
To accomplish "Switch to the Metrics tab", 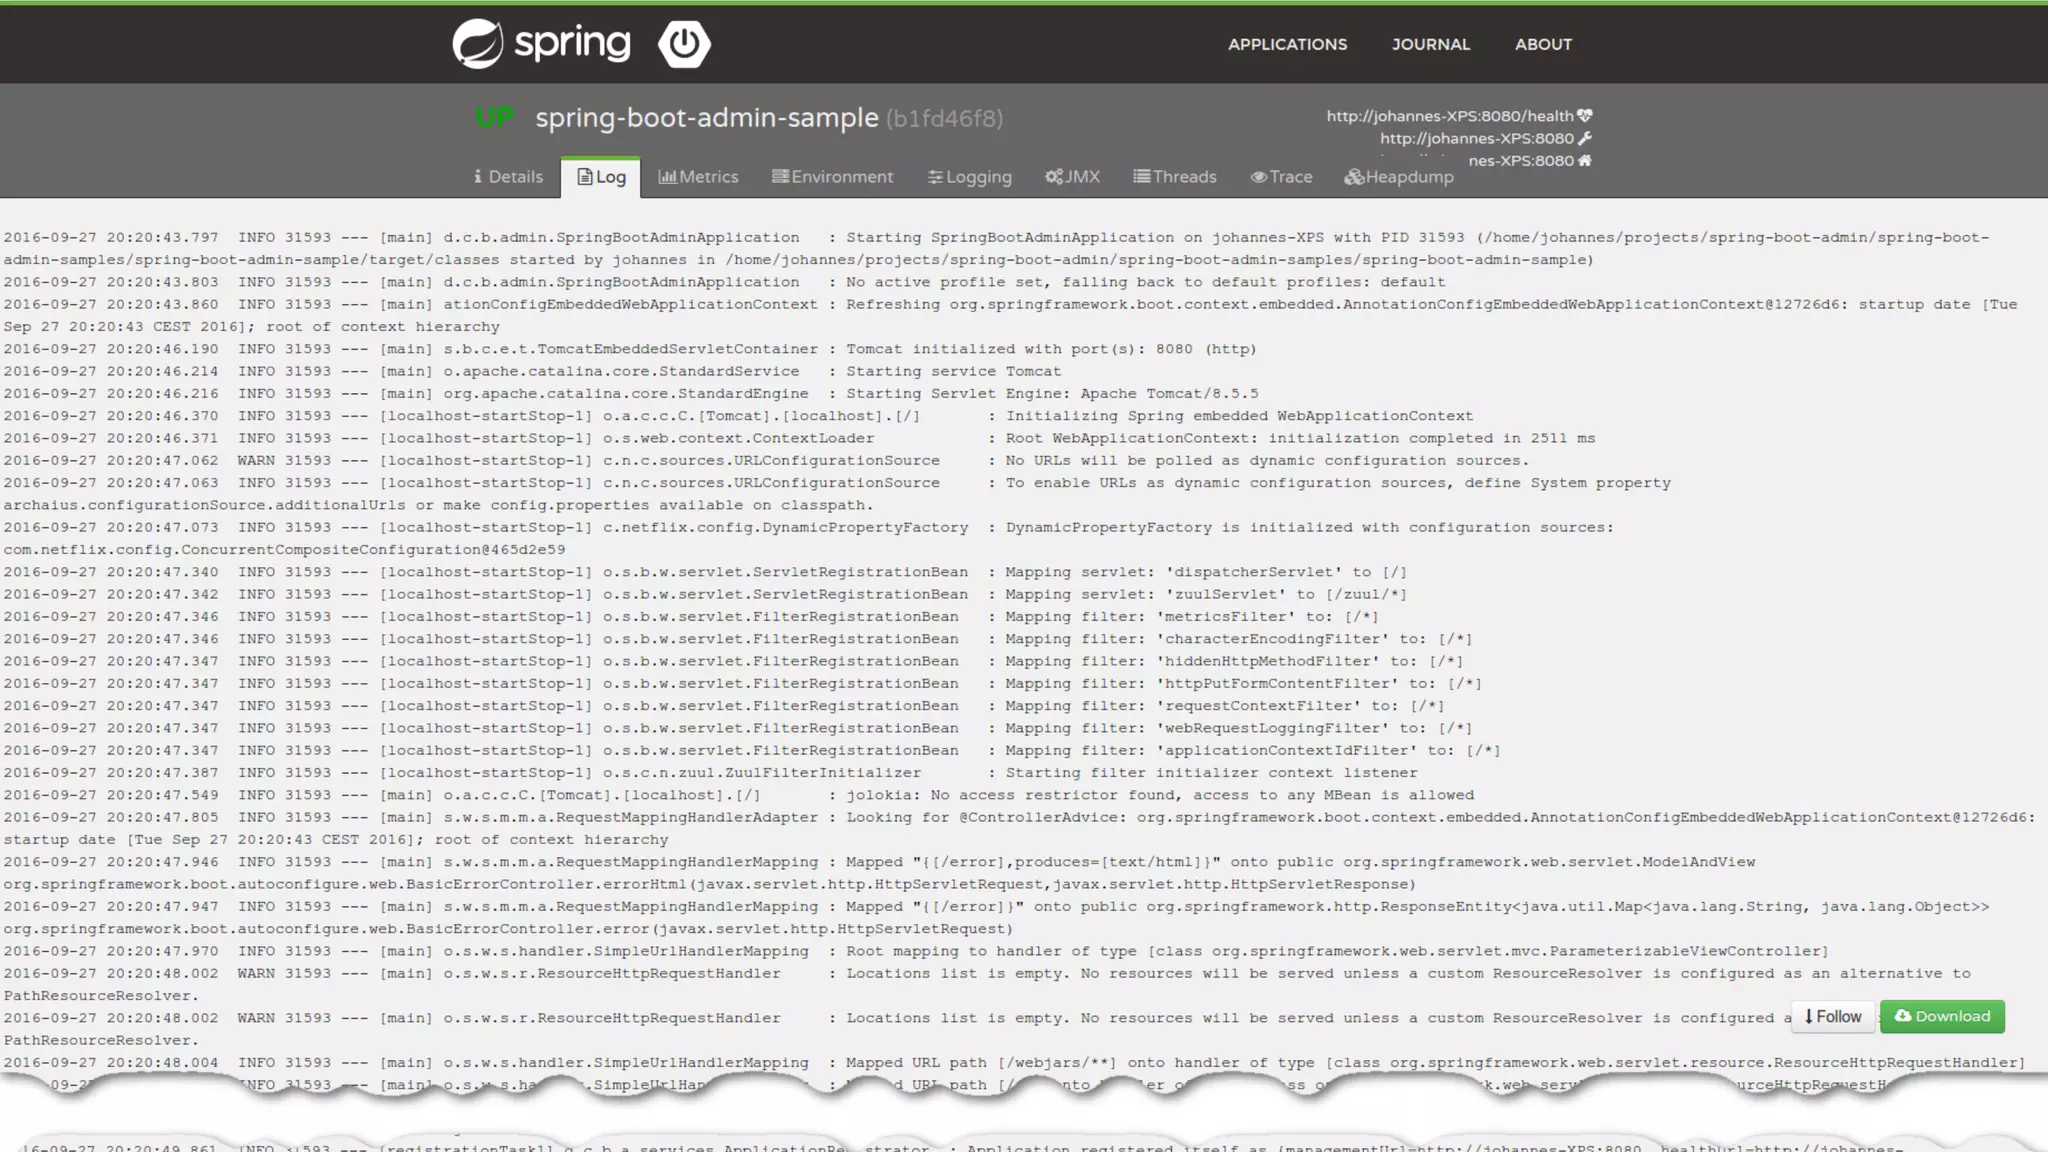I will click(698, 177).
